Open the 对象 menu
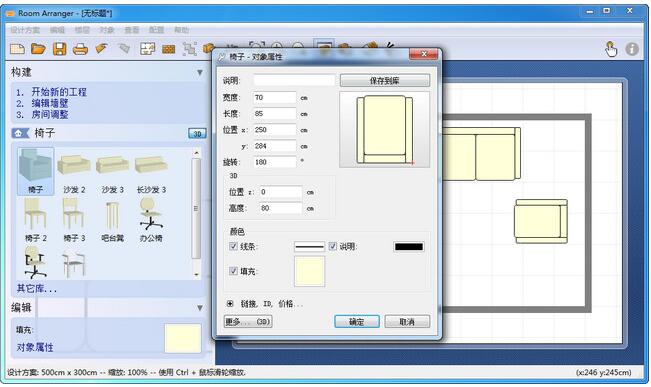651x387 pixels. coord(107,30)
